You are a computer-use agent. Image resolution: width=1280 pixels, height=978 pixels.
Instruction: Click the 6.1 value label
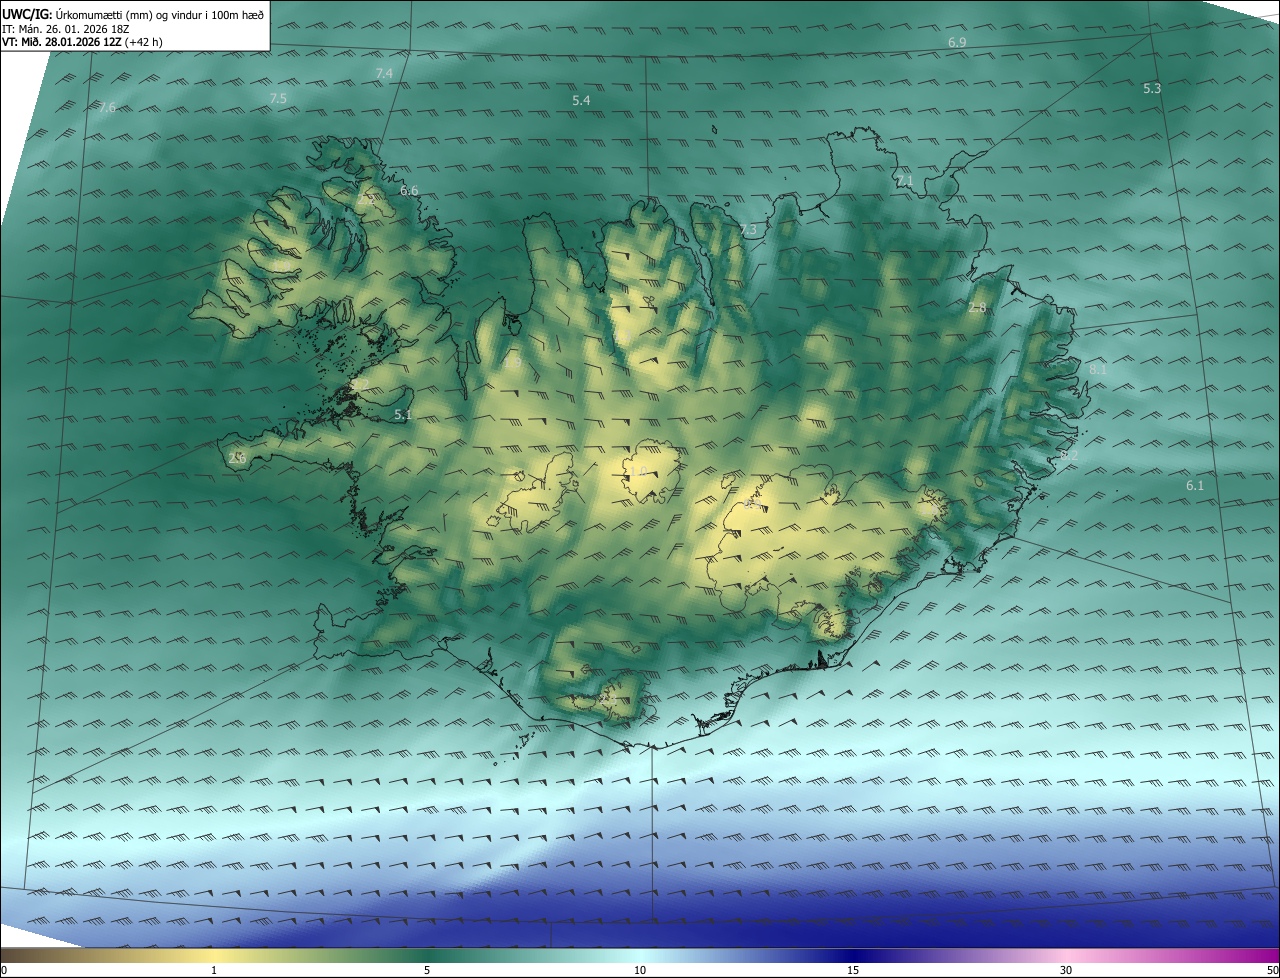tap(1195, 486)
